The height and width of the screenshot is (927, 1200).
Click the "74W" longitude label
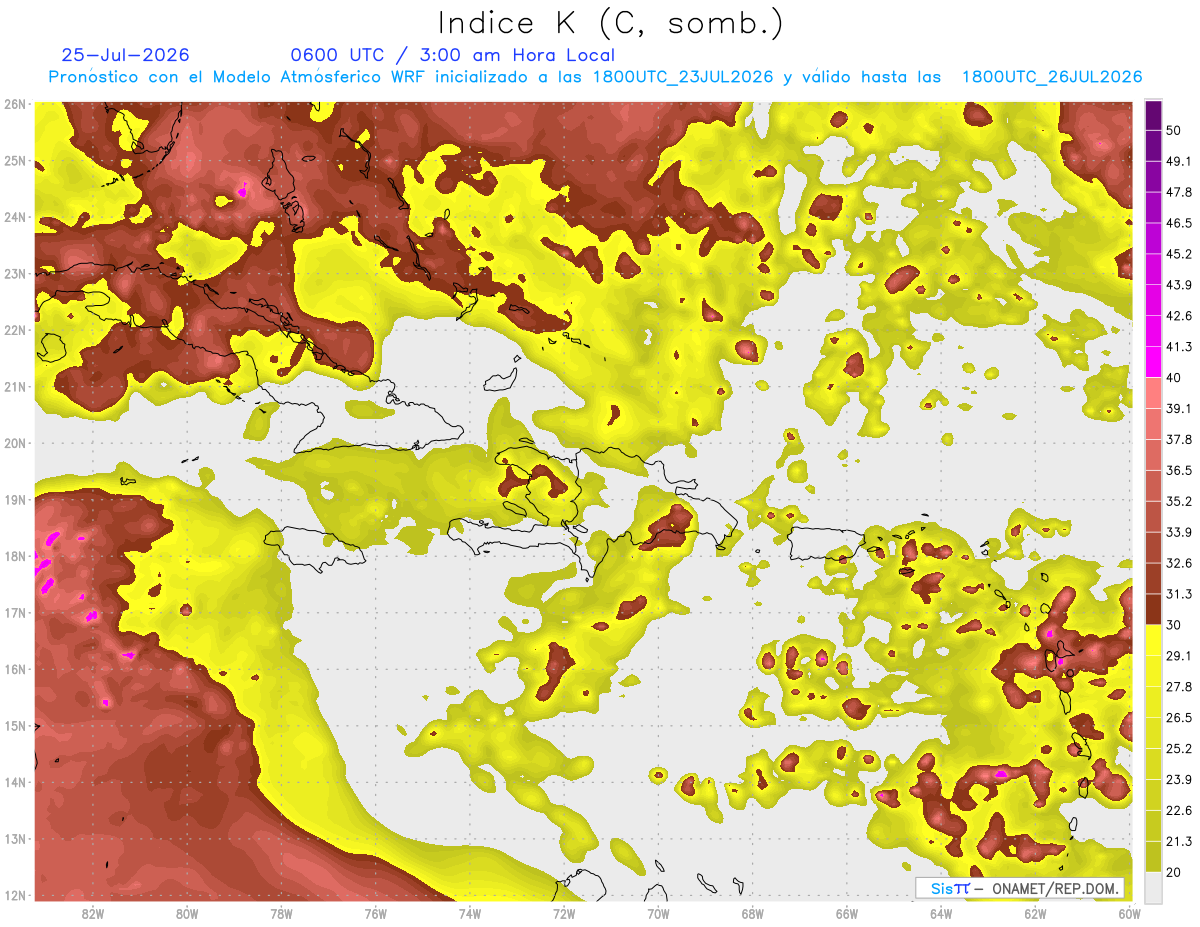coord(470,913)
